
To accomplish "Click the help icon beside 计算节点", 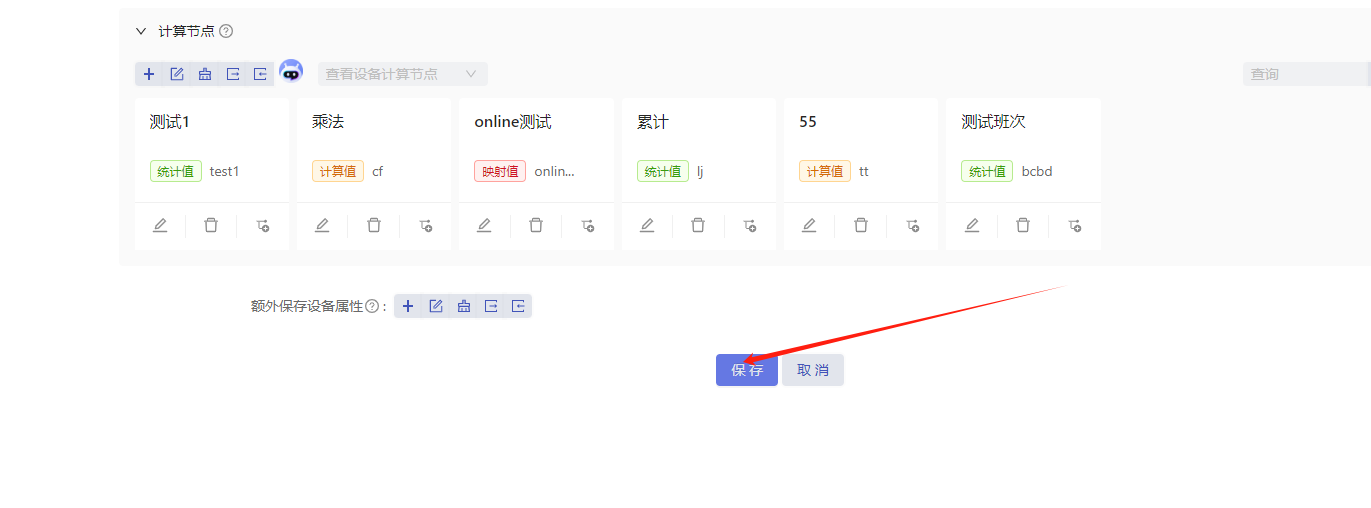I will [226, 31].
